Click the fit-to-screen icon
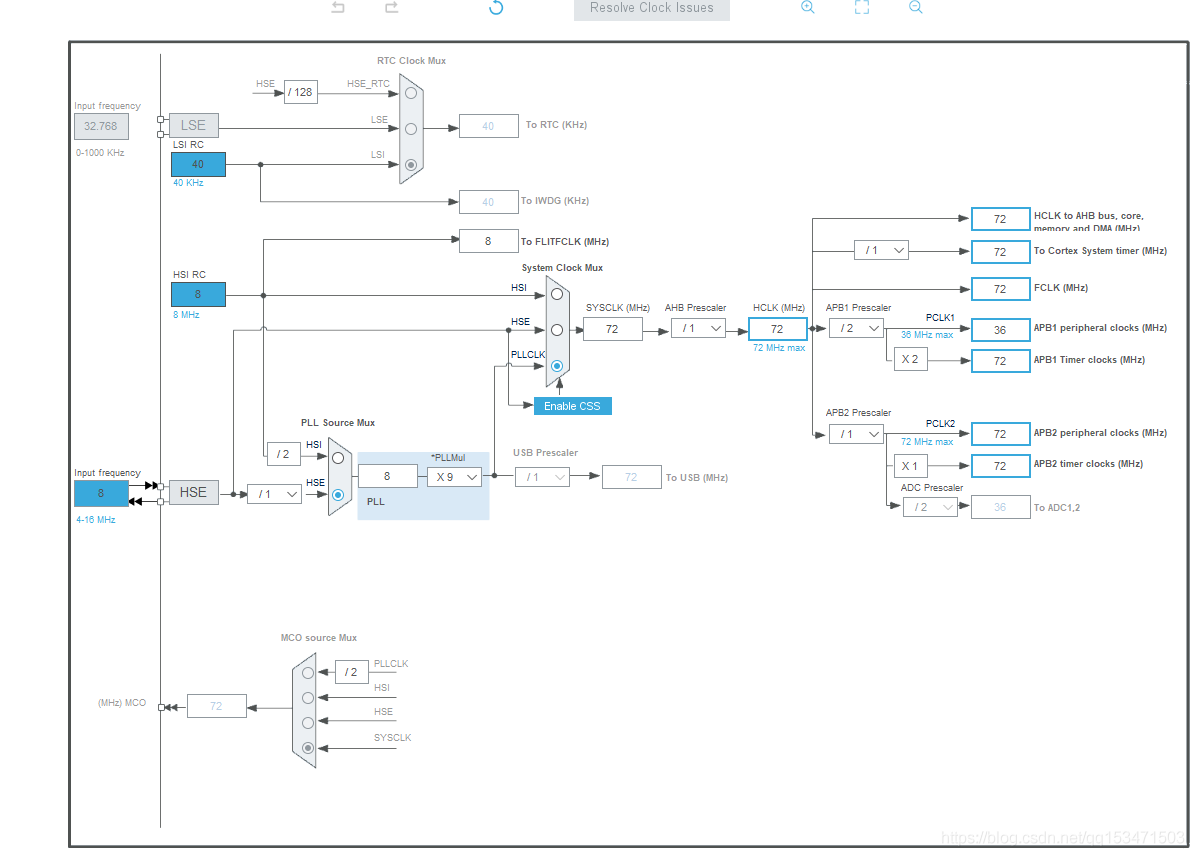Viewport: 1194px width, 856px height. pyautogui.click(x=862, y=8)
